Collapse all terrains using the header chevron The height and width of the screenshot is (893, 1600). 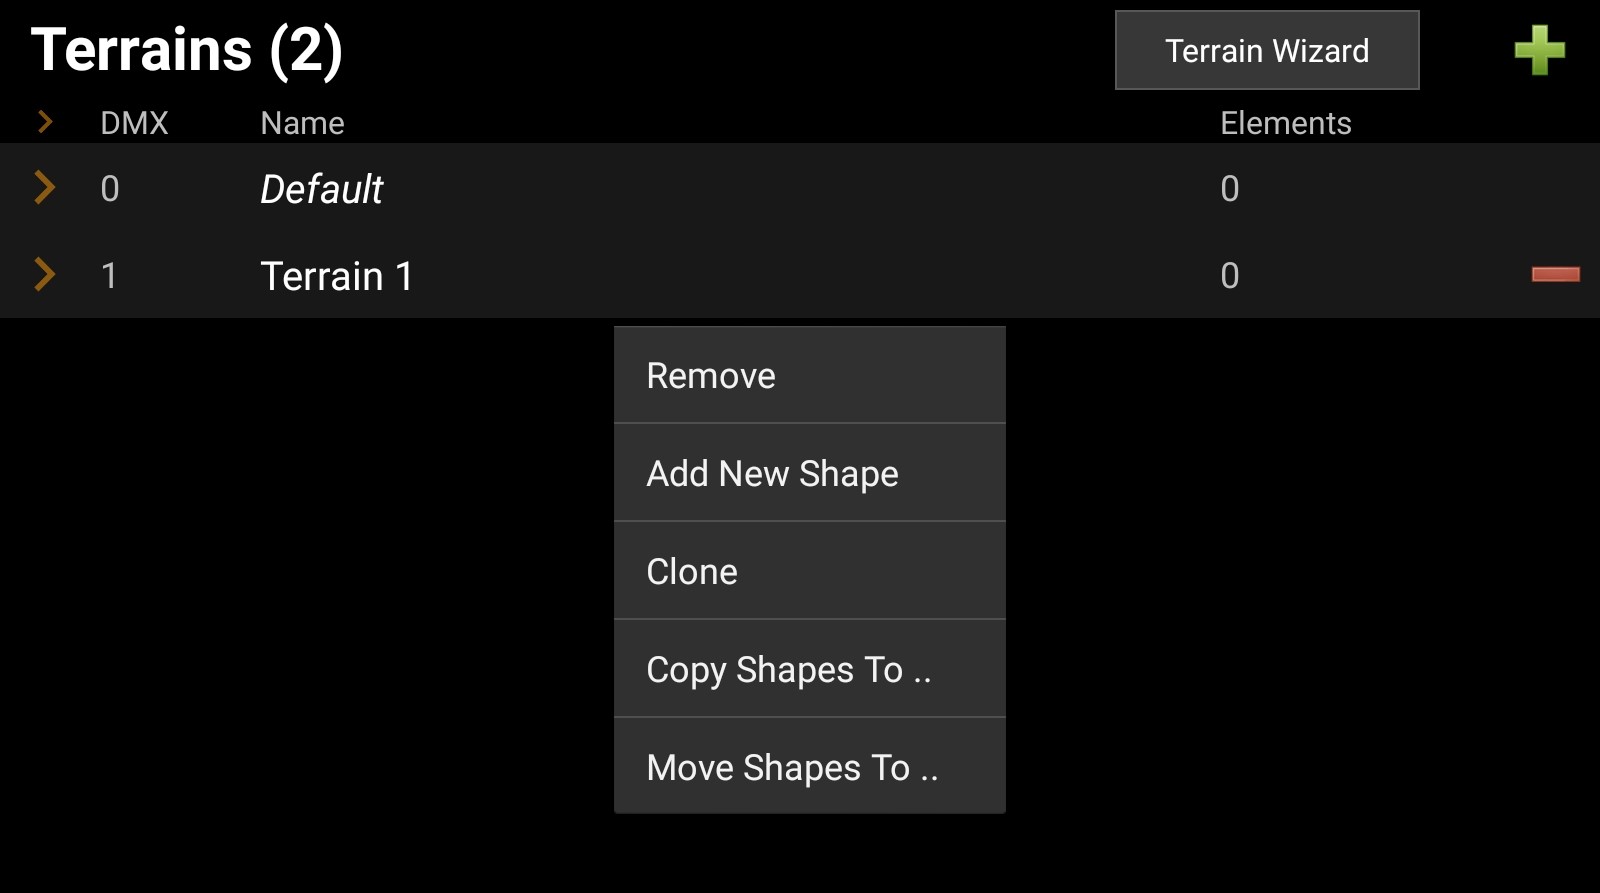point(44,121)
